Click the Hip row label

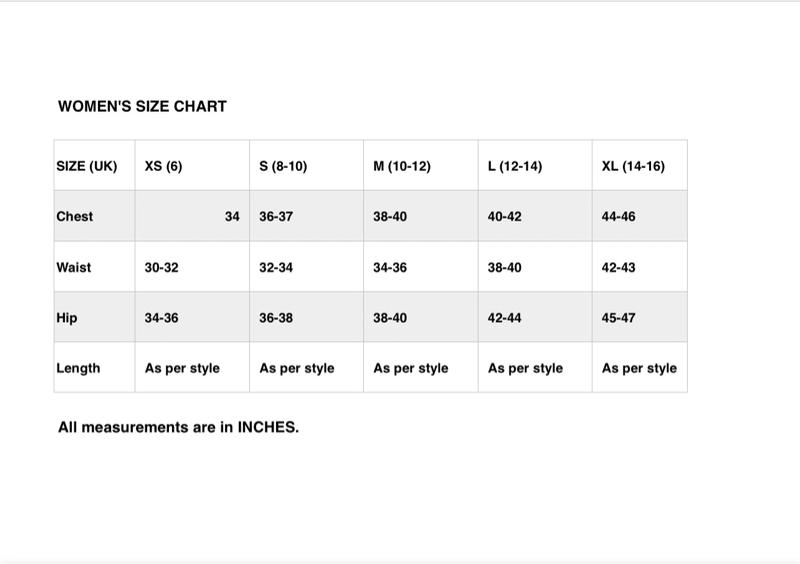[67, 318]
